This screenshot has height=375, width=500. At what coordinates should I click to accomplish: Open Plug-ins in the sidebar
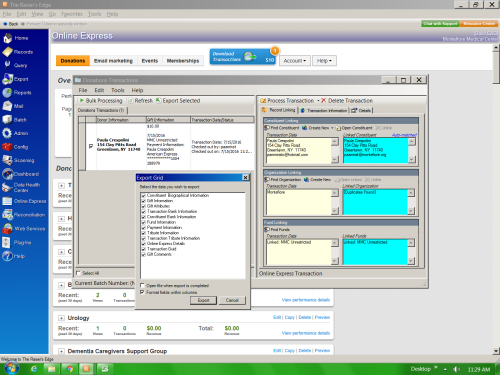(x=17, y=242)
